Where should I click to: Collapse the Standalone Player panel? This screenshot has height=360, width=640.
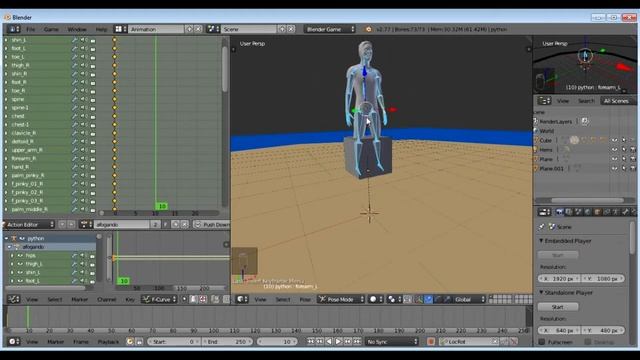pos(541,293)
